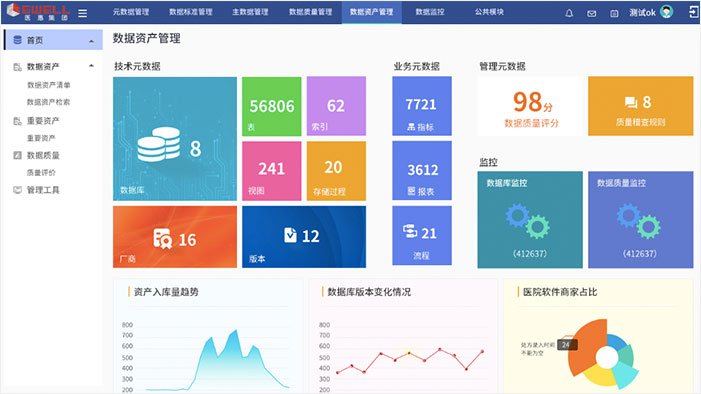Click the last red line chart point

pos(482,352)
